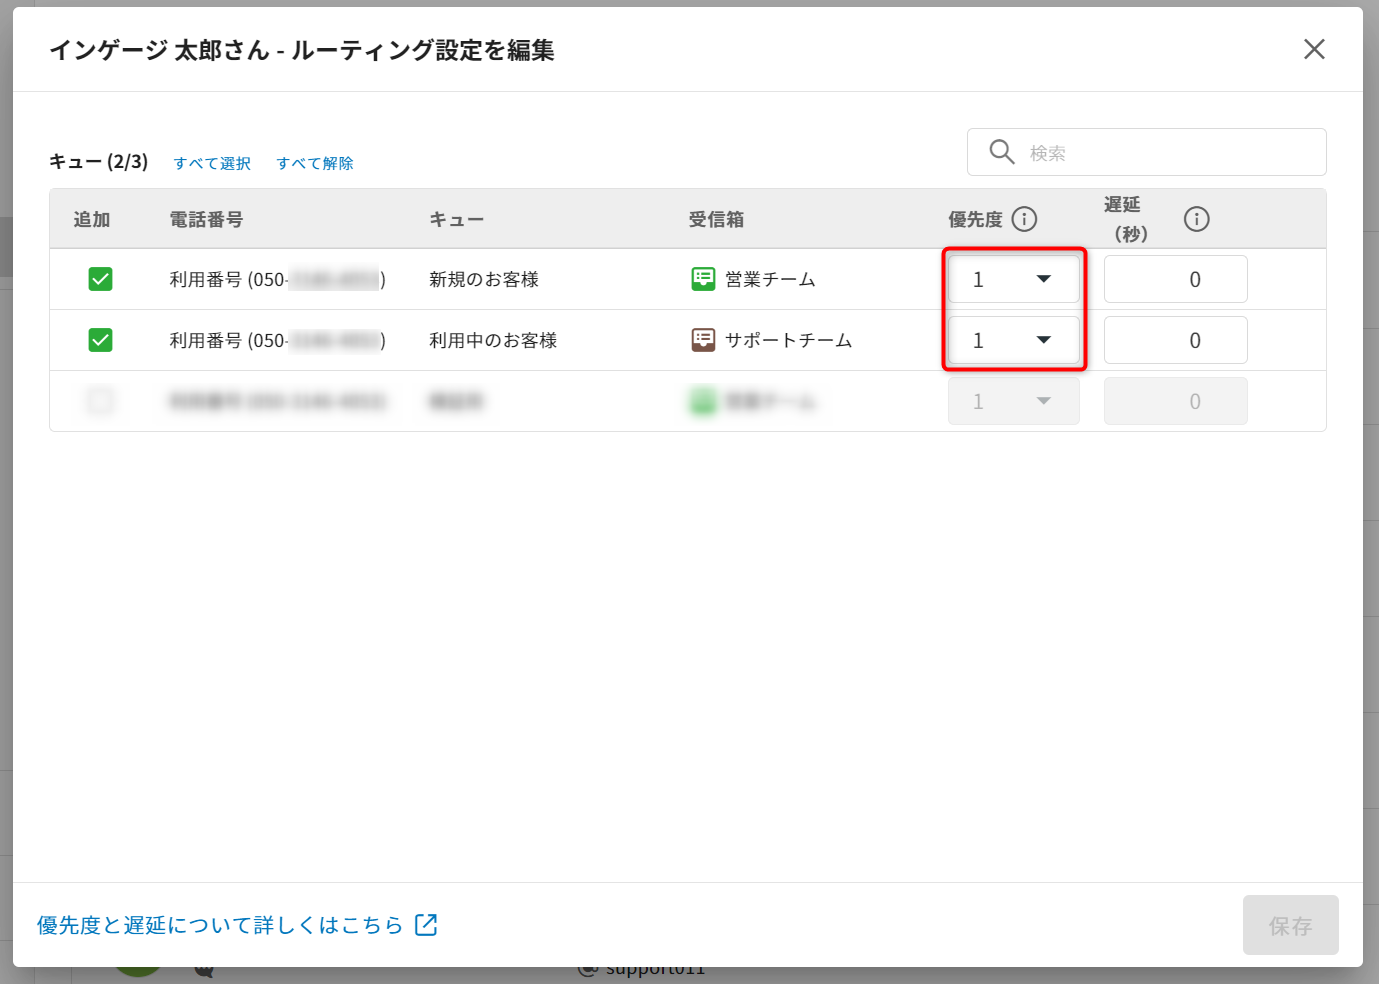Click the info icon beside 優先度
Viewport: 1379px width, 984px height.
click(1024, 219)
